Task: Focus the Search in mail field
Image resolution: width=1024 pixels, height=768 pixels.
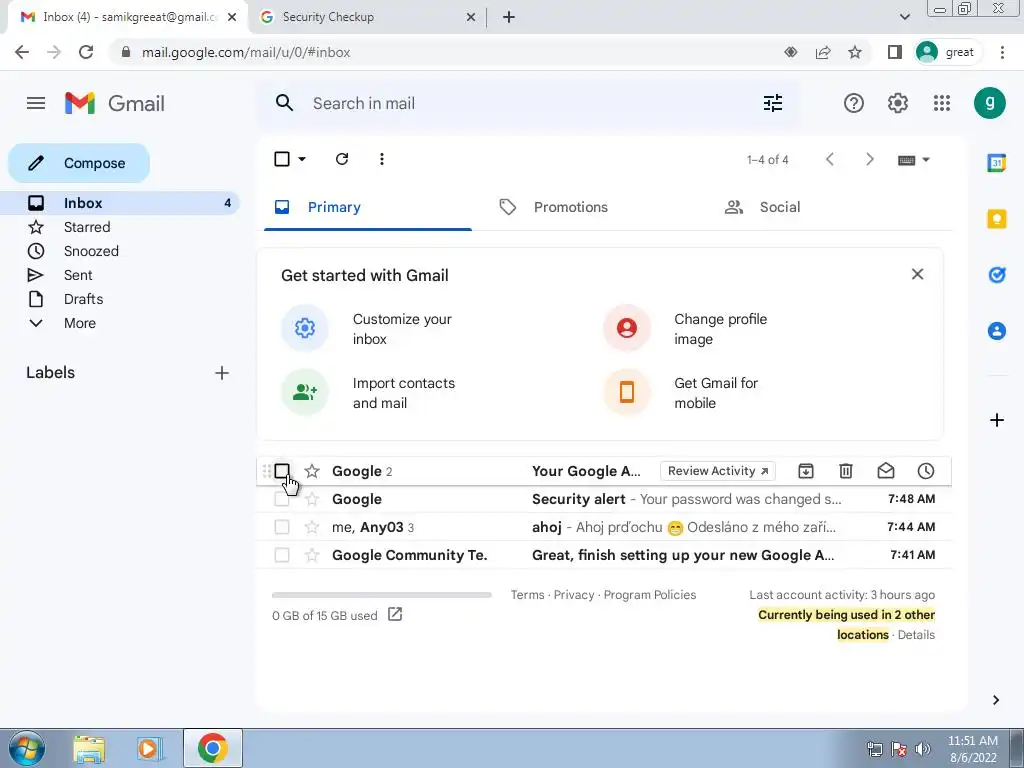Action: pyautogui.click(x=529, y=103)
